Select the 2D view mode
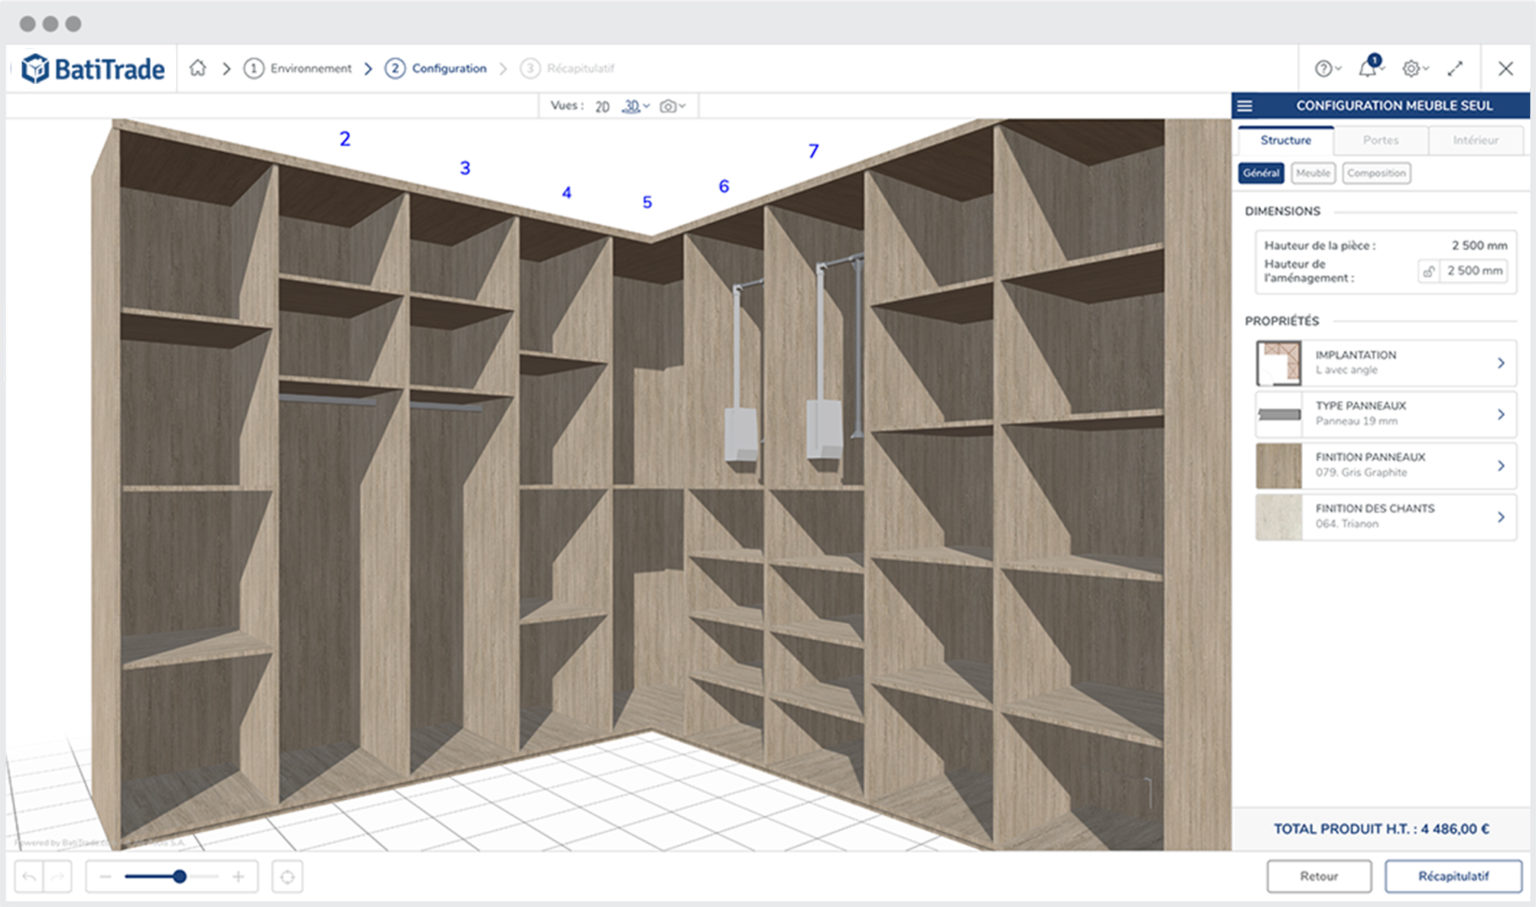This screenshot has width=1536, height=907. (x=602, y=106)
